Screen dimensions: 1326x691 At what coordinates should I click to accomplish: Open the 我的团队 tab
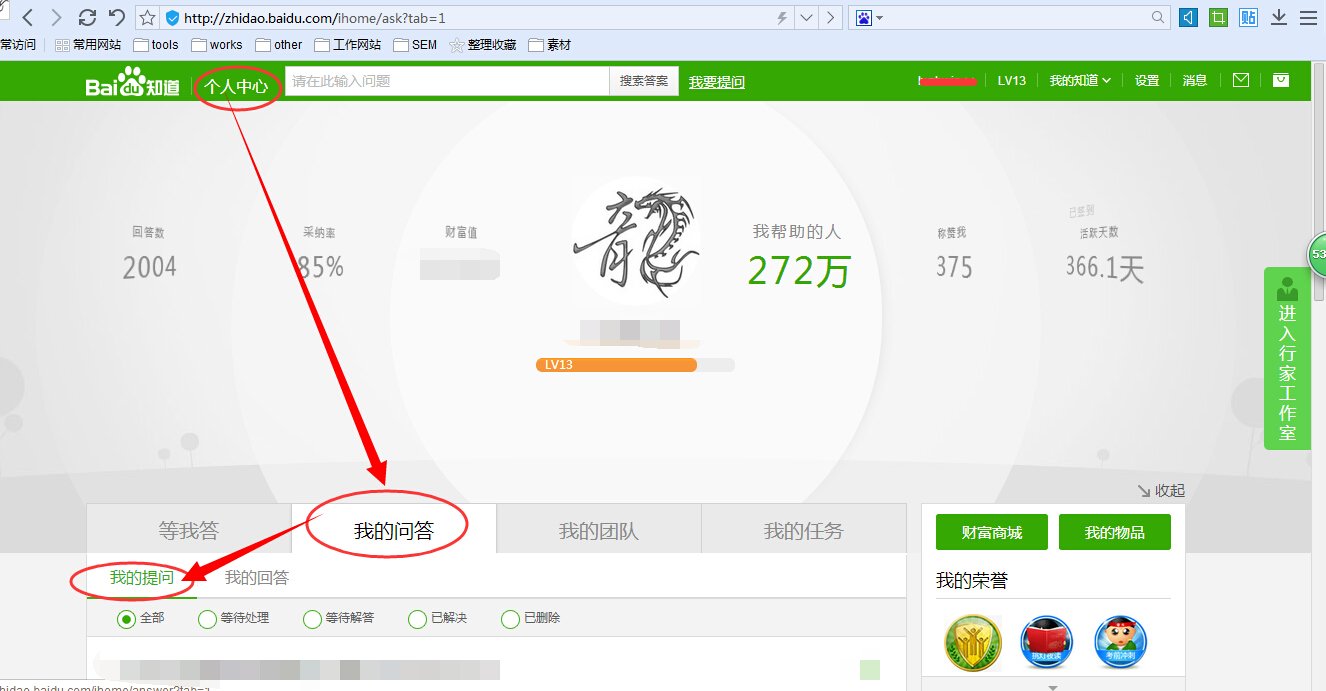point(597,529)
